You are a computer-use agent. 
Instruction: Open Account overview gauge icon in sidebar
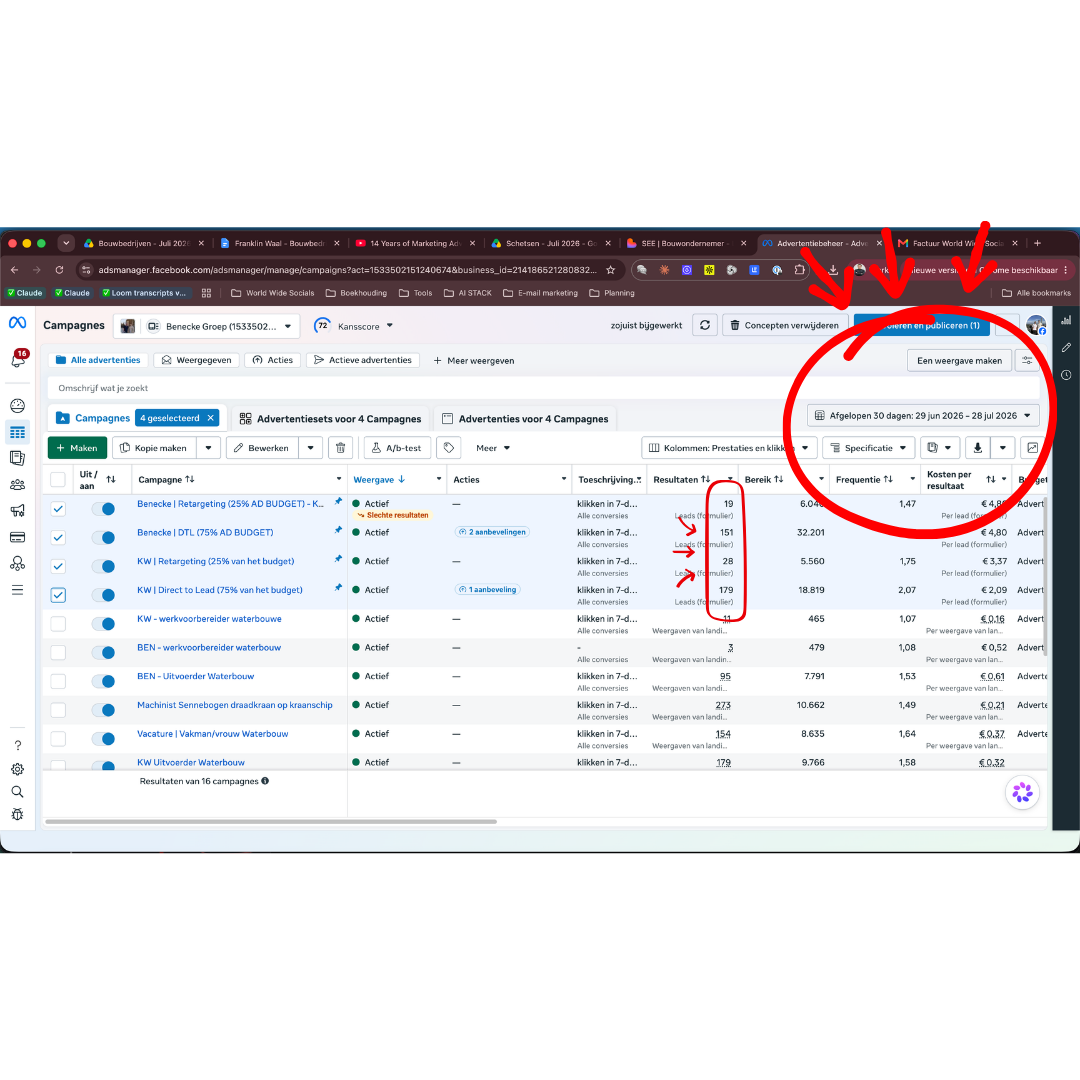(x=17, y=406)
